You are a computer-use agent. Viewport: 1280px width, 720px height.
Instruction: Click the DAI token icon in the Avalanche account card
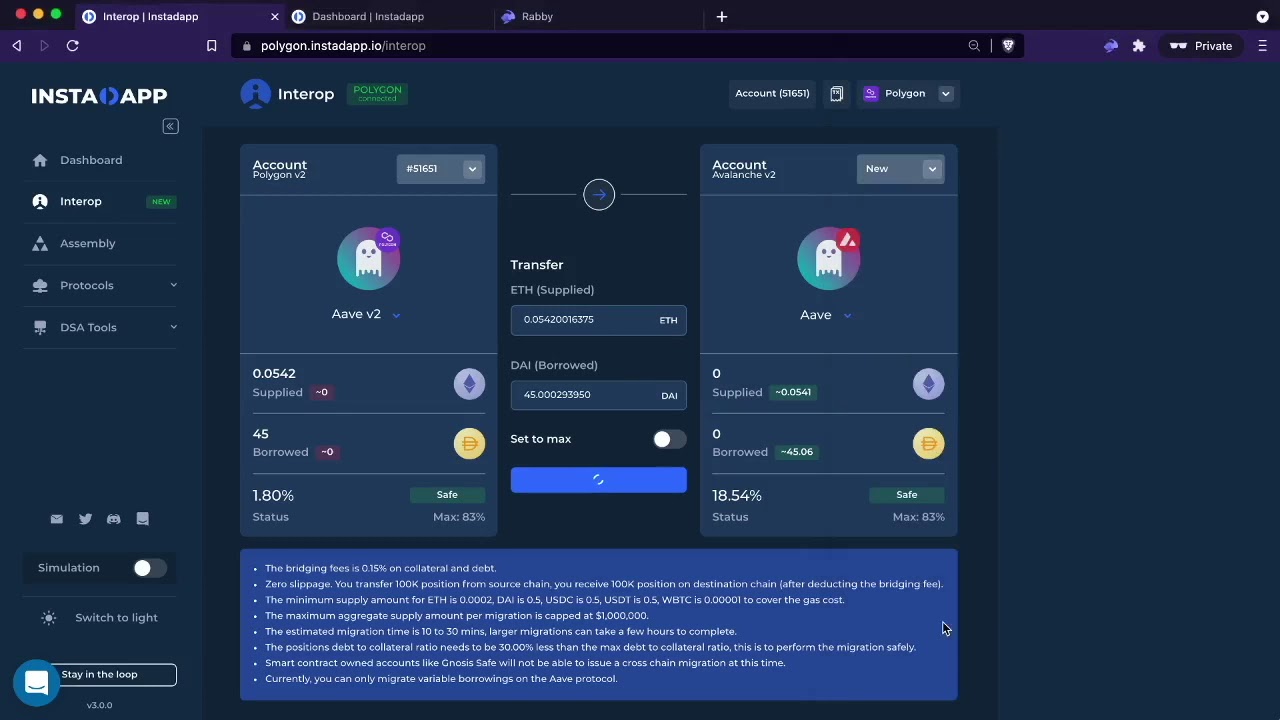(928, 443)
